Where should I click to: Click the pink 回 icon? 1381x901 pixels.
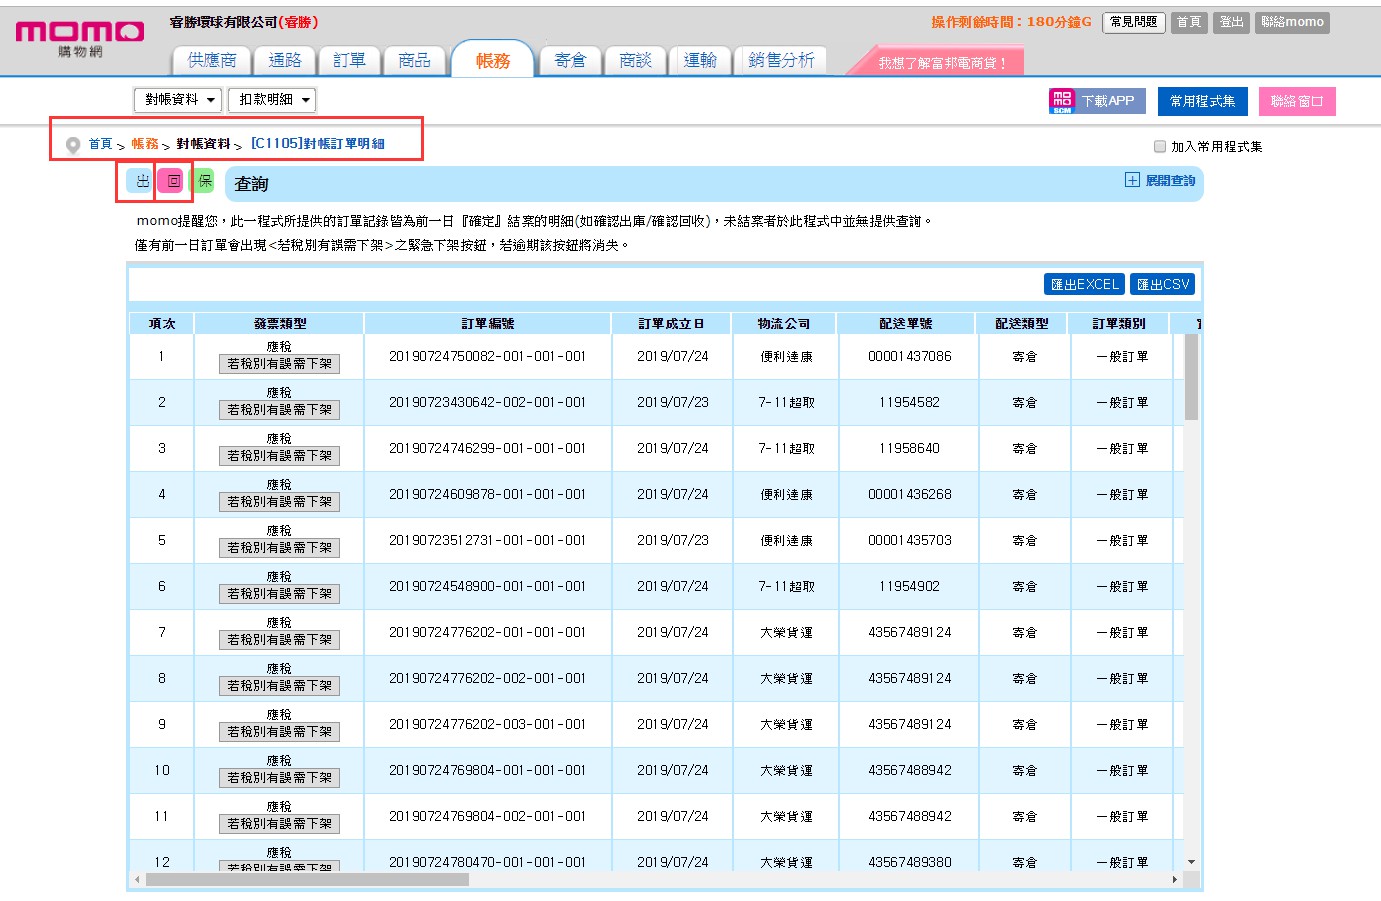173,181
